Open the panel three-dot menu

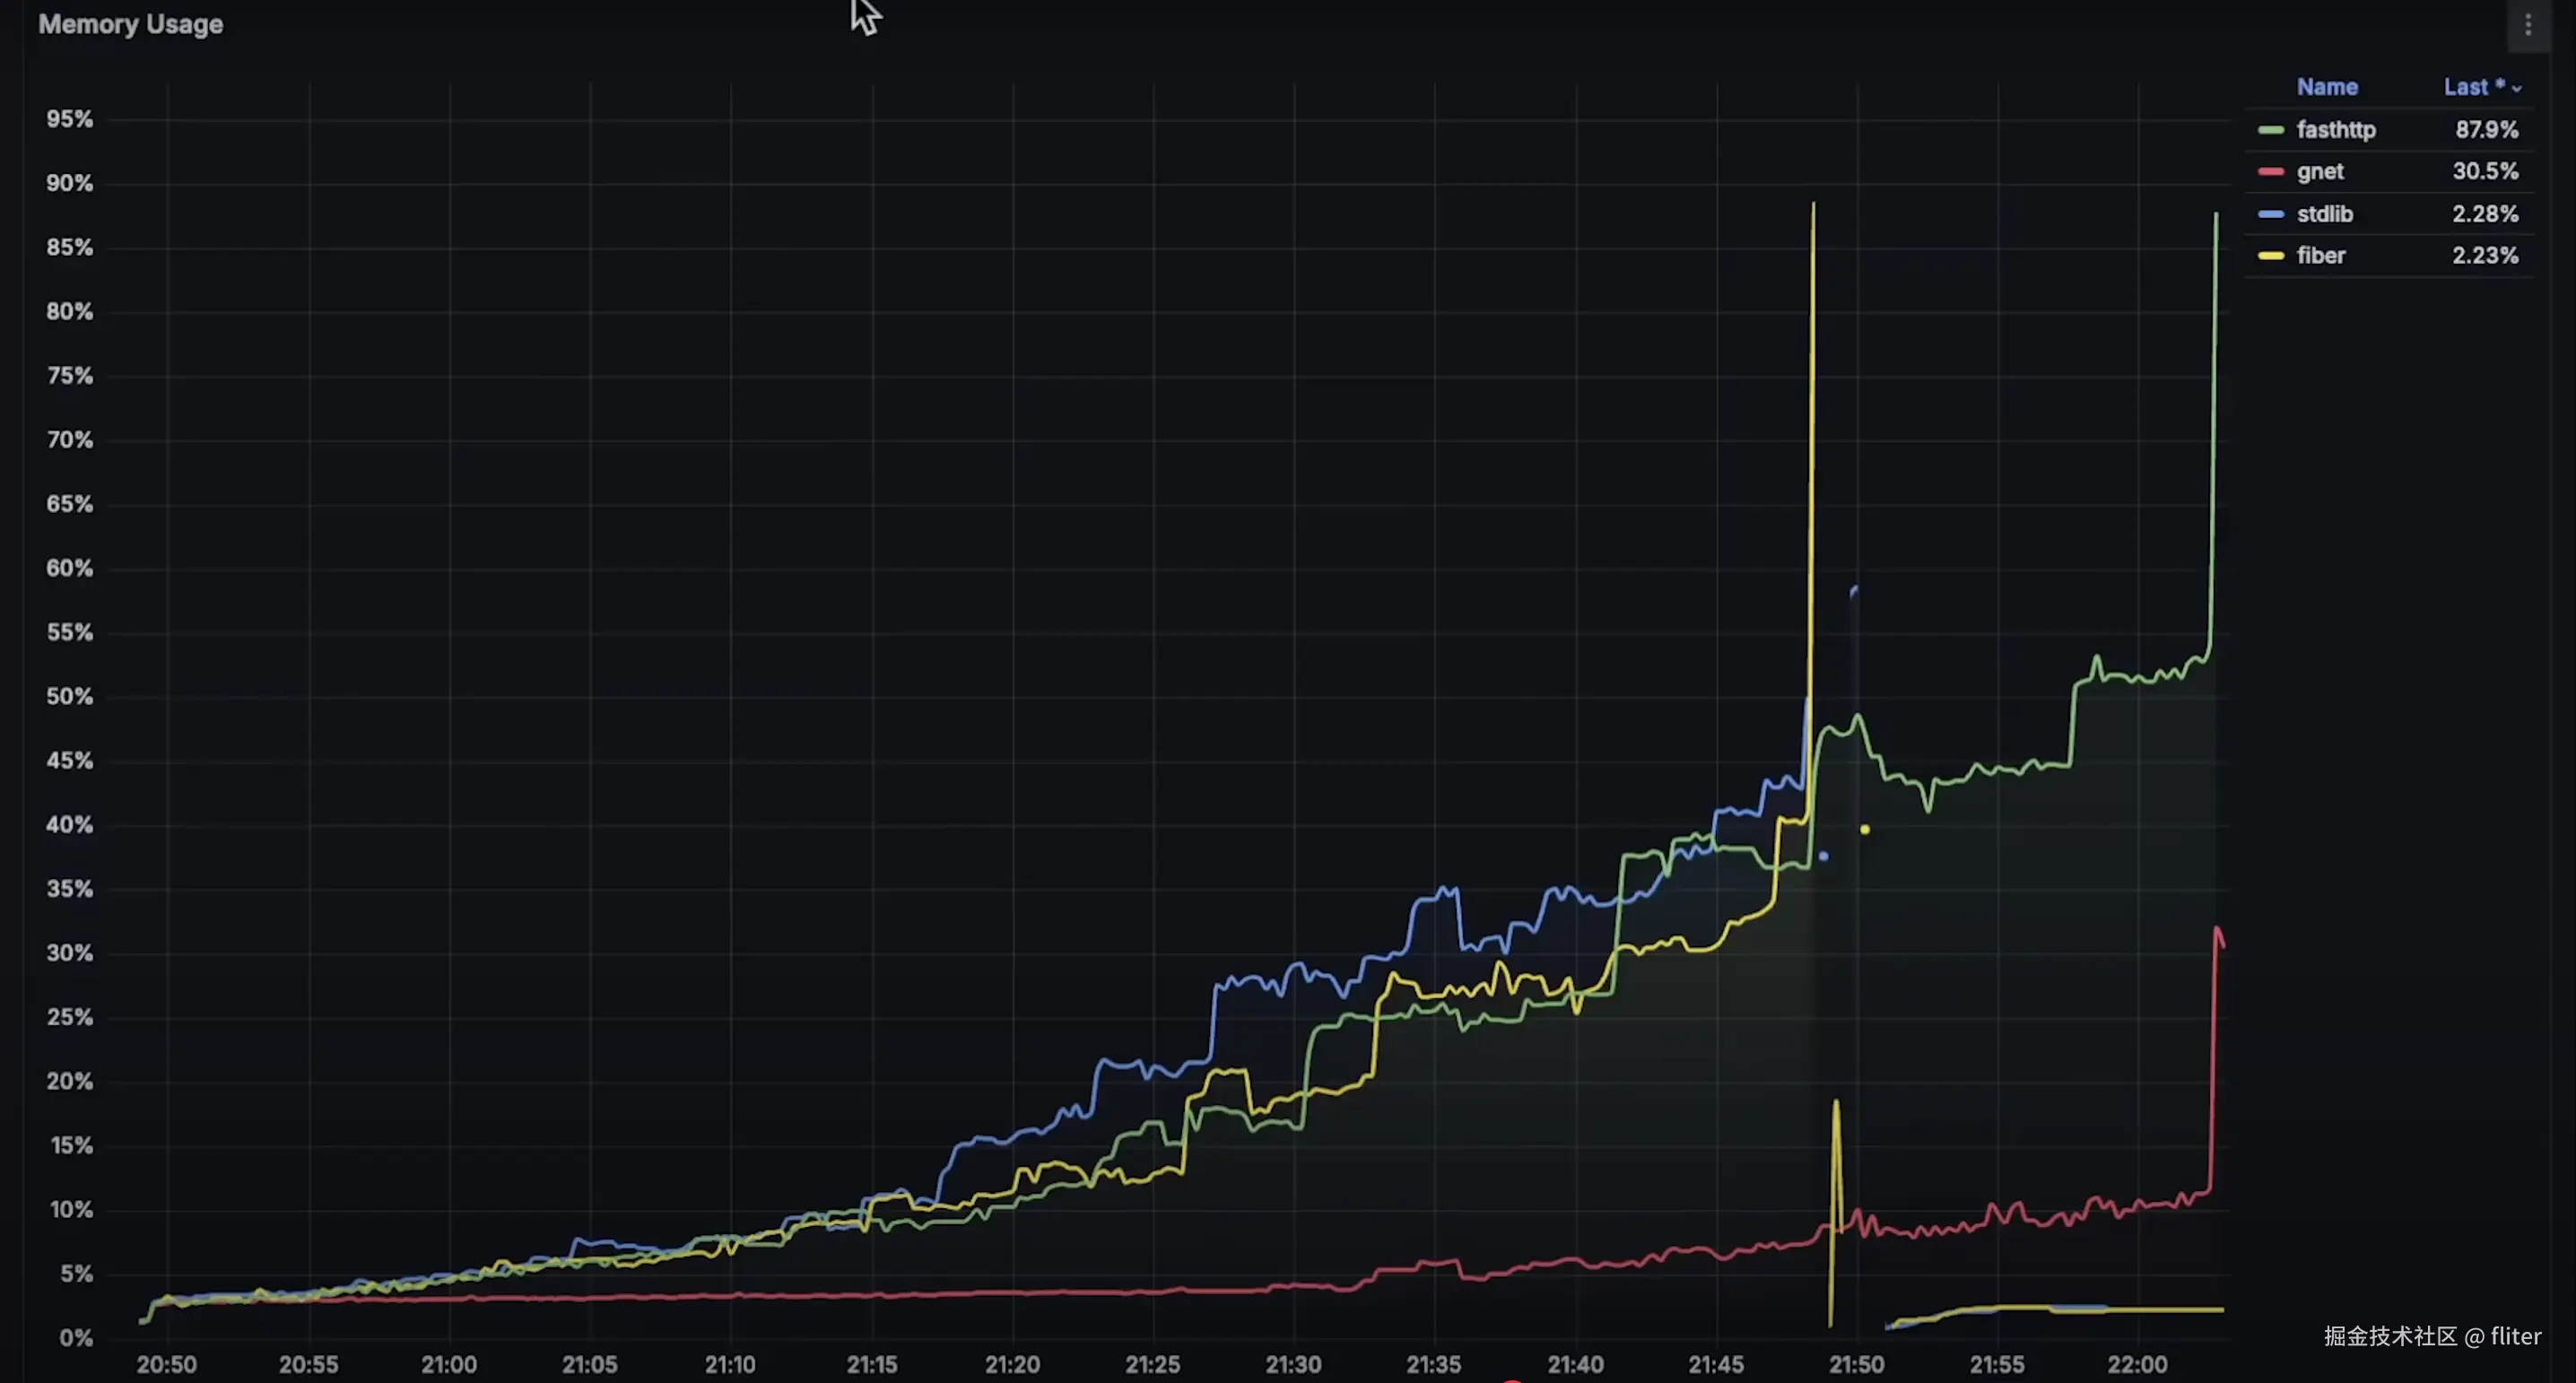pos(2527,25)
